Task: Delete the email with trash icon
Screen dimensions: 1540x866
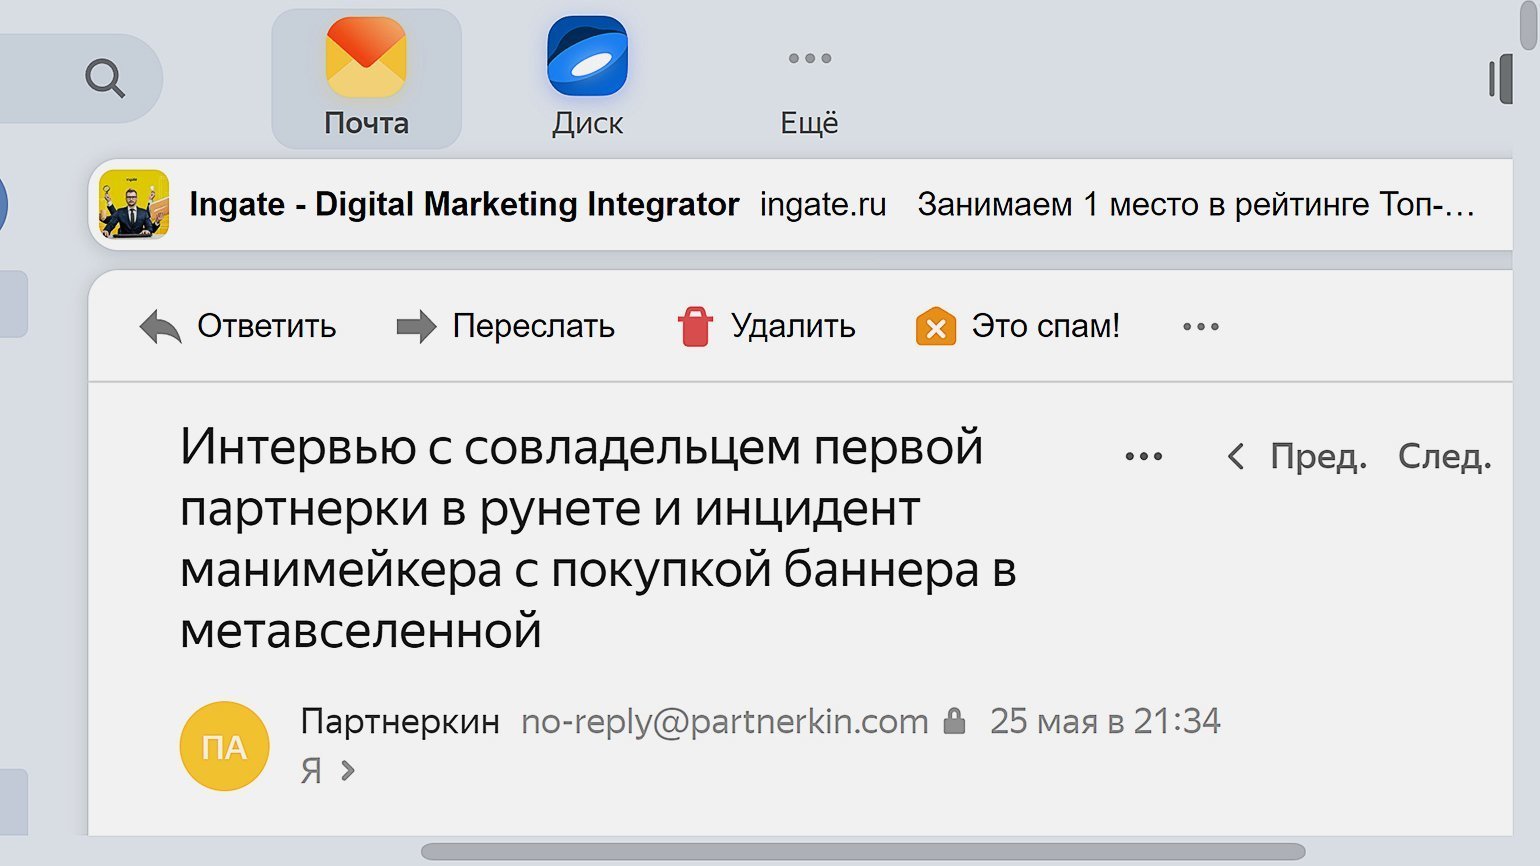Action: pos(695,327)
